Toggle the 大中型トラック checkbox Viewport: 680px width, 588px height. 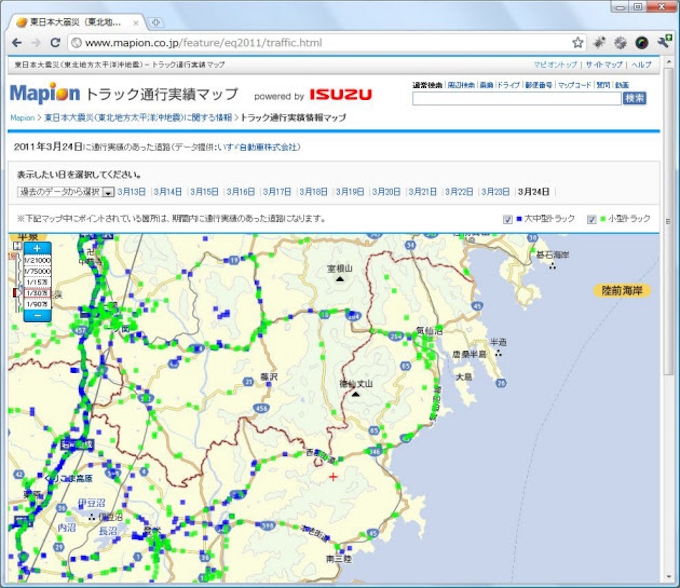pyautogui.click(x=507, y=219)
